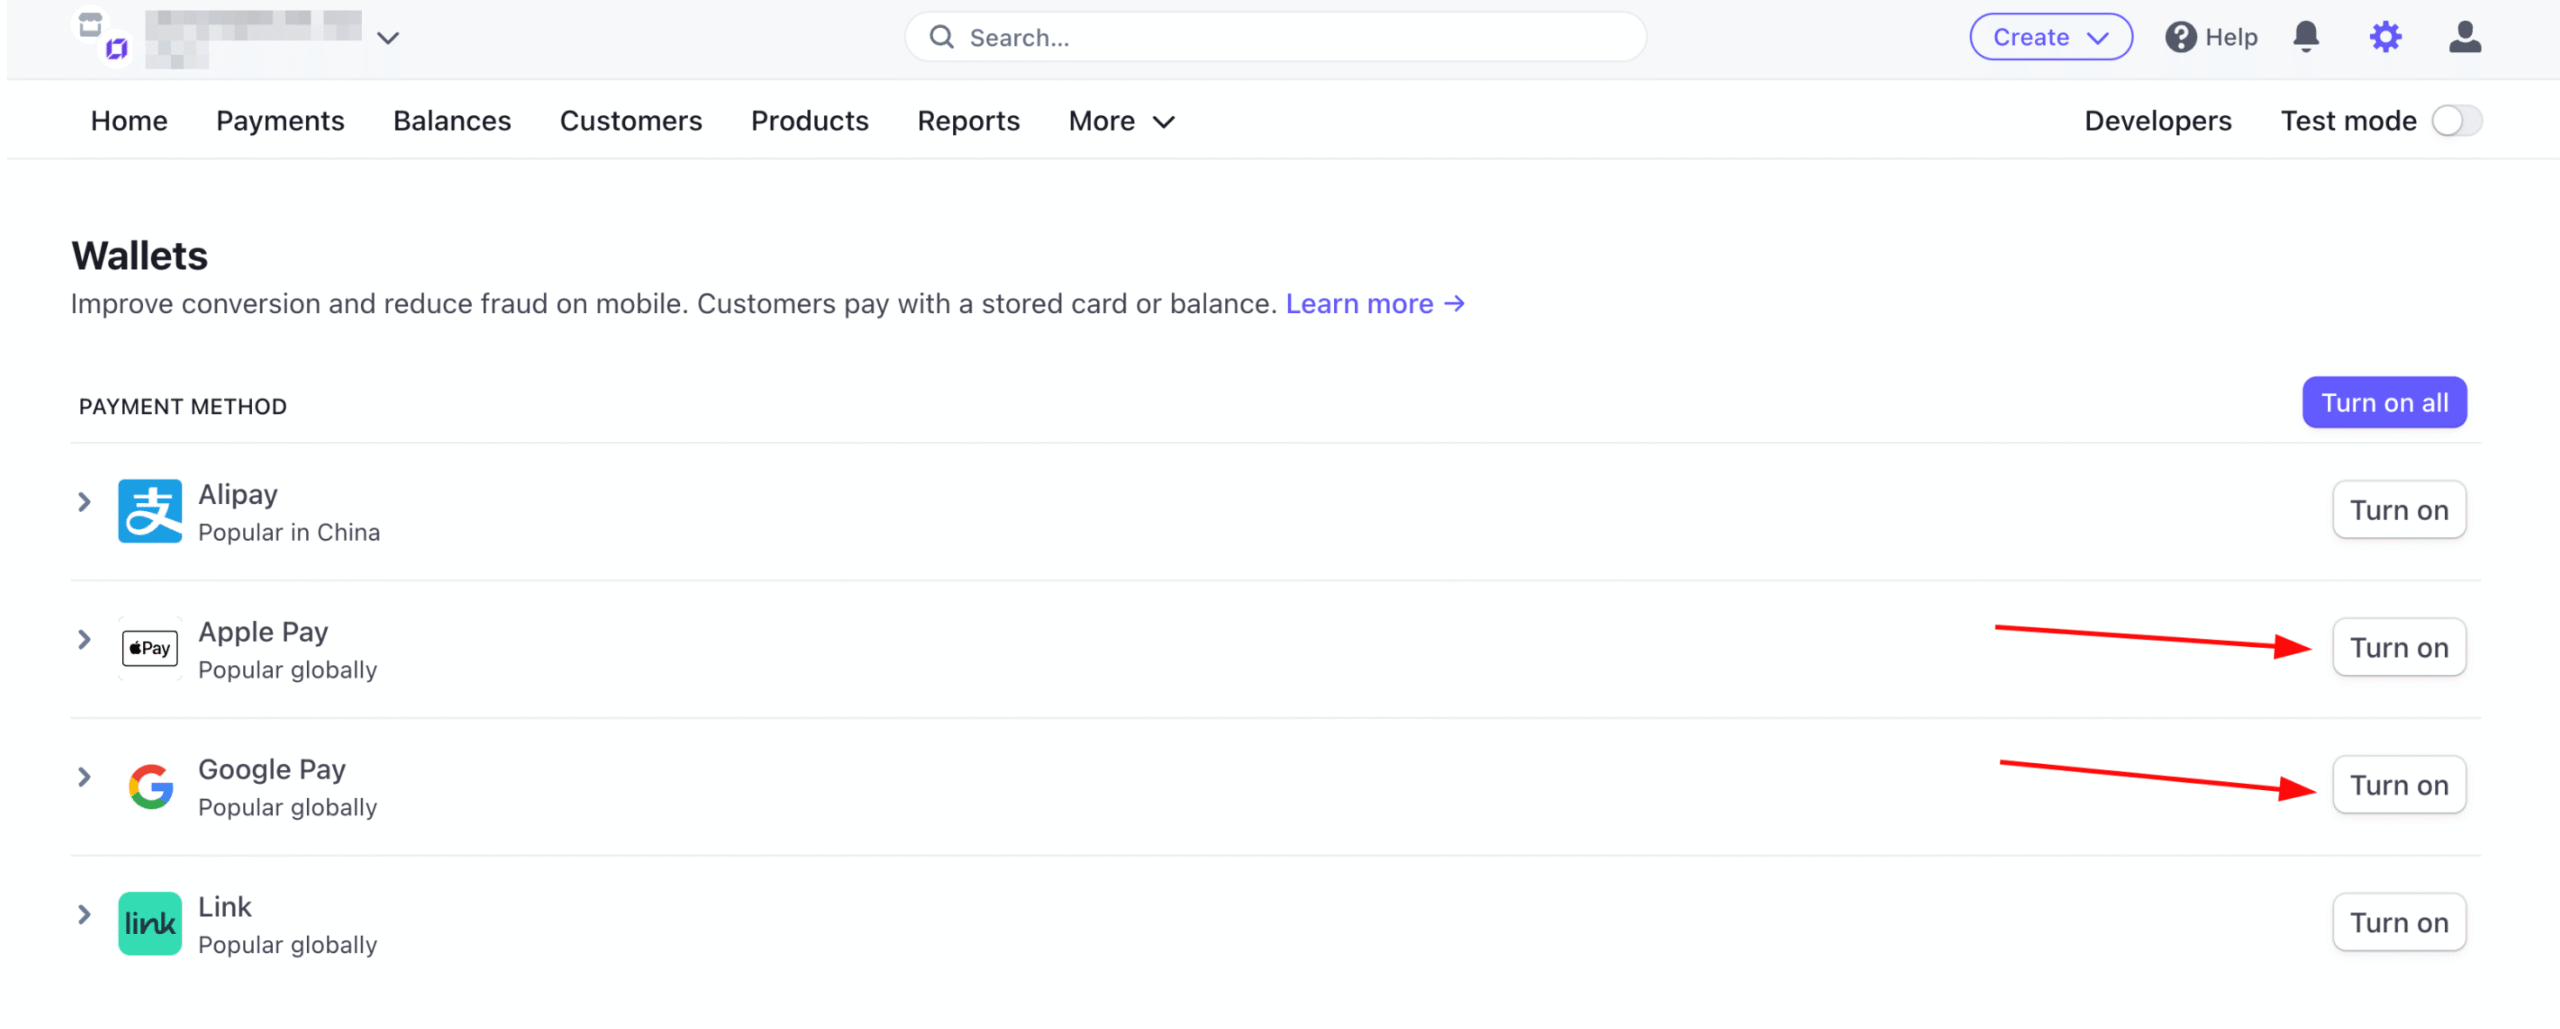Follow the Learn more link
Image resolution: width=2560 pixels, height=1029 pixels.
(1374, 303)
